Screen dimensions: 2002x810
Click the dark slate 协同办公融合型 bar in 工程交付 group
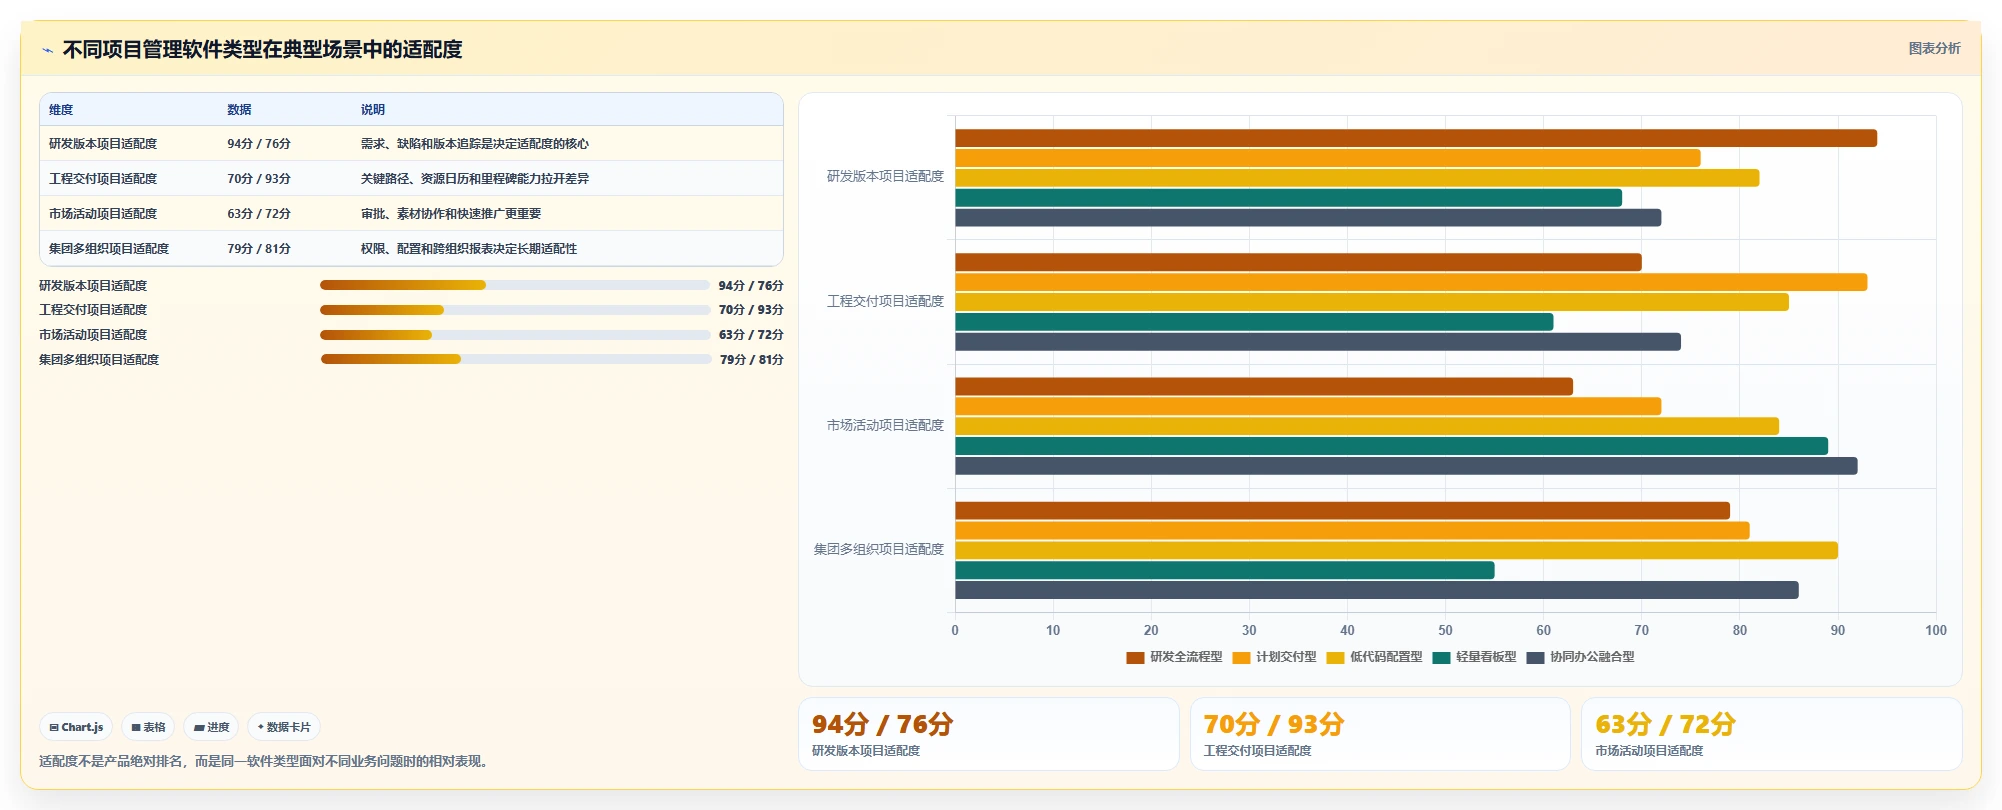tap(1318, 342)
